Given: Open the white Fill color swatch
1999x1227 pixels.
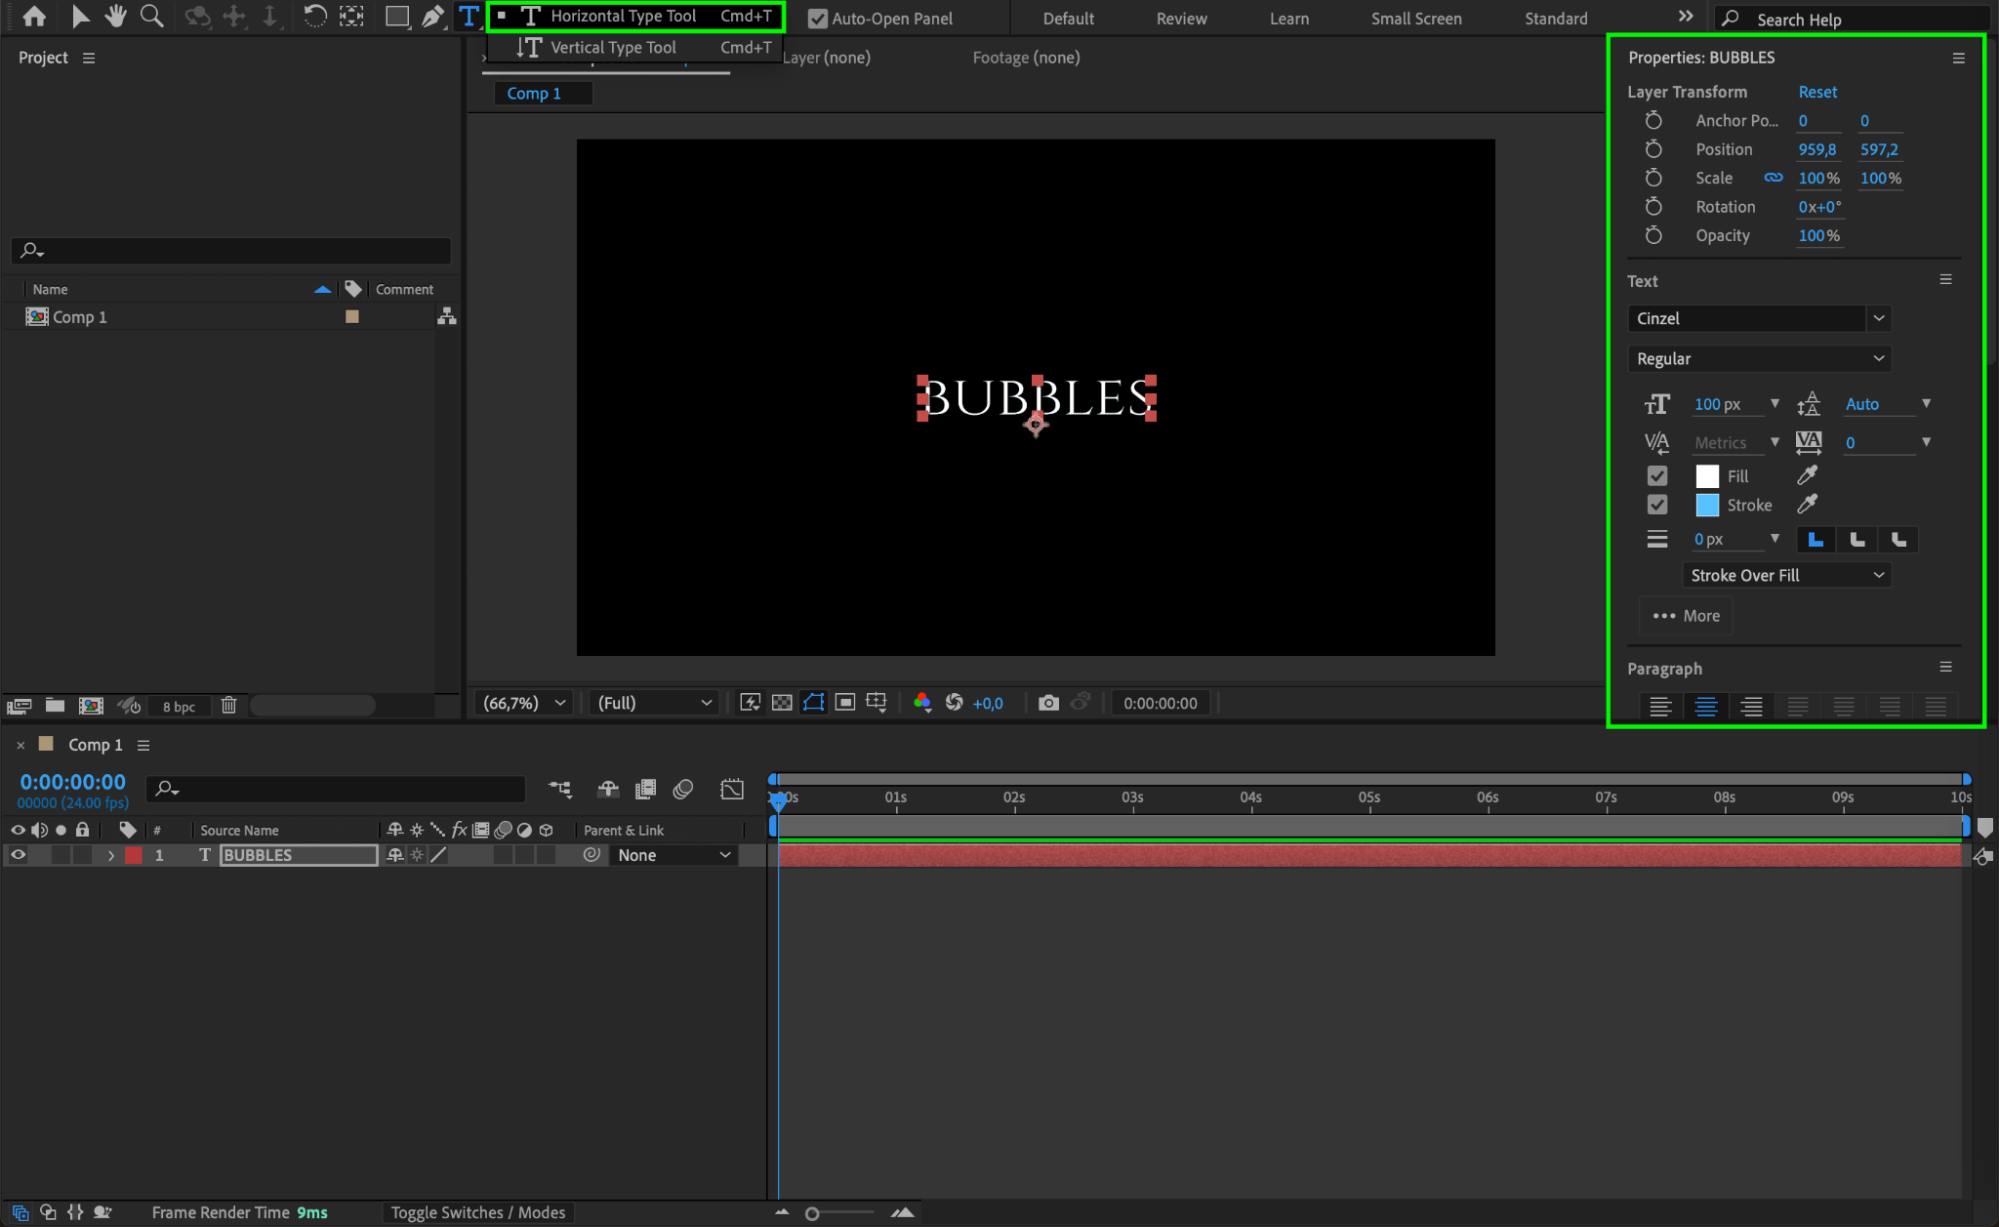Looking at the screenshot, I should (x=1707, y=476).
